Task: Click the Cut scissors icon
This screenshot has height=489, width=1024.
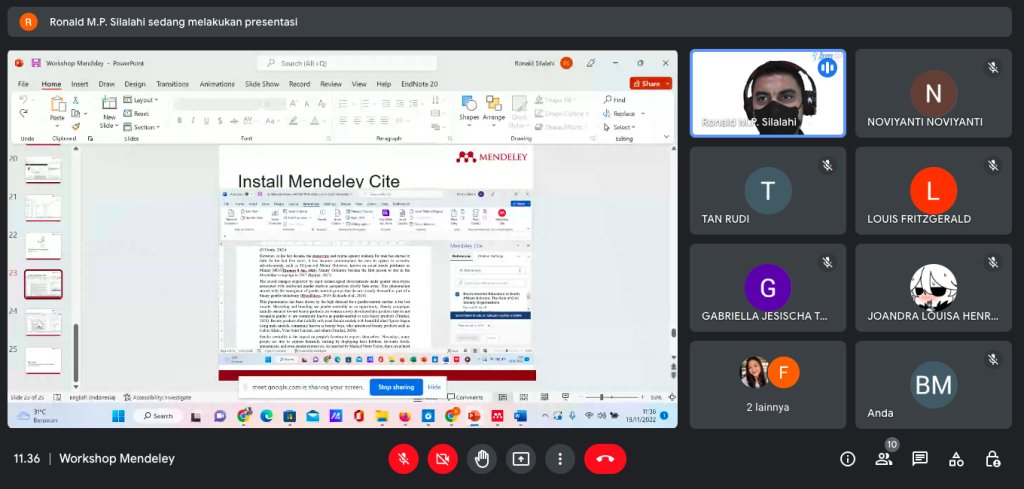Action: coord(76,100)
